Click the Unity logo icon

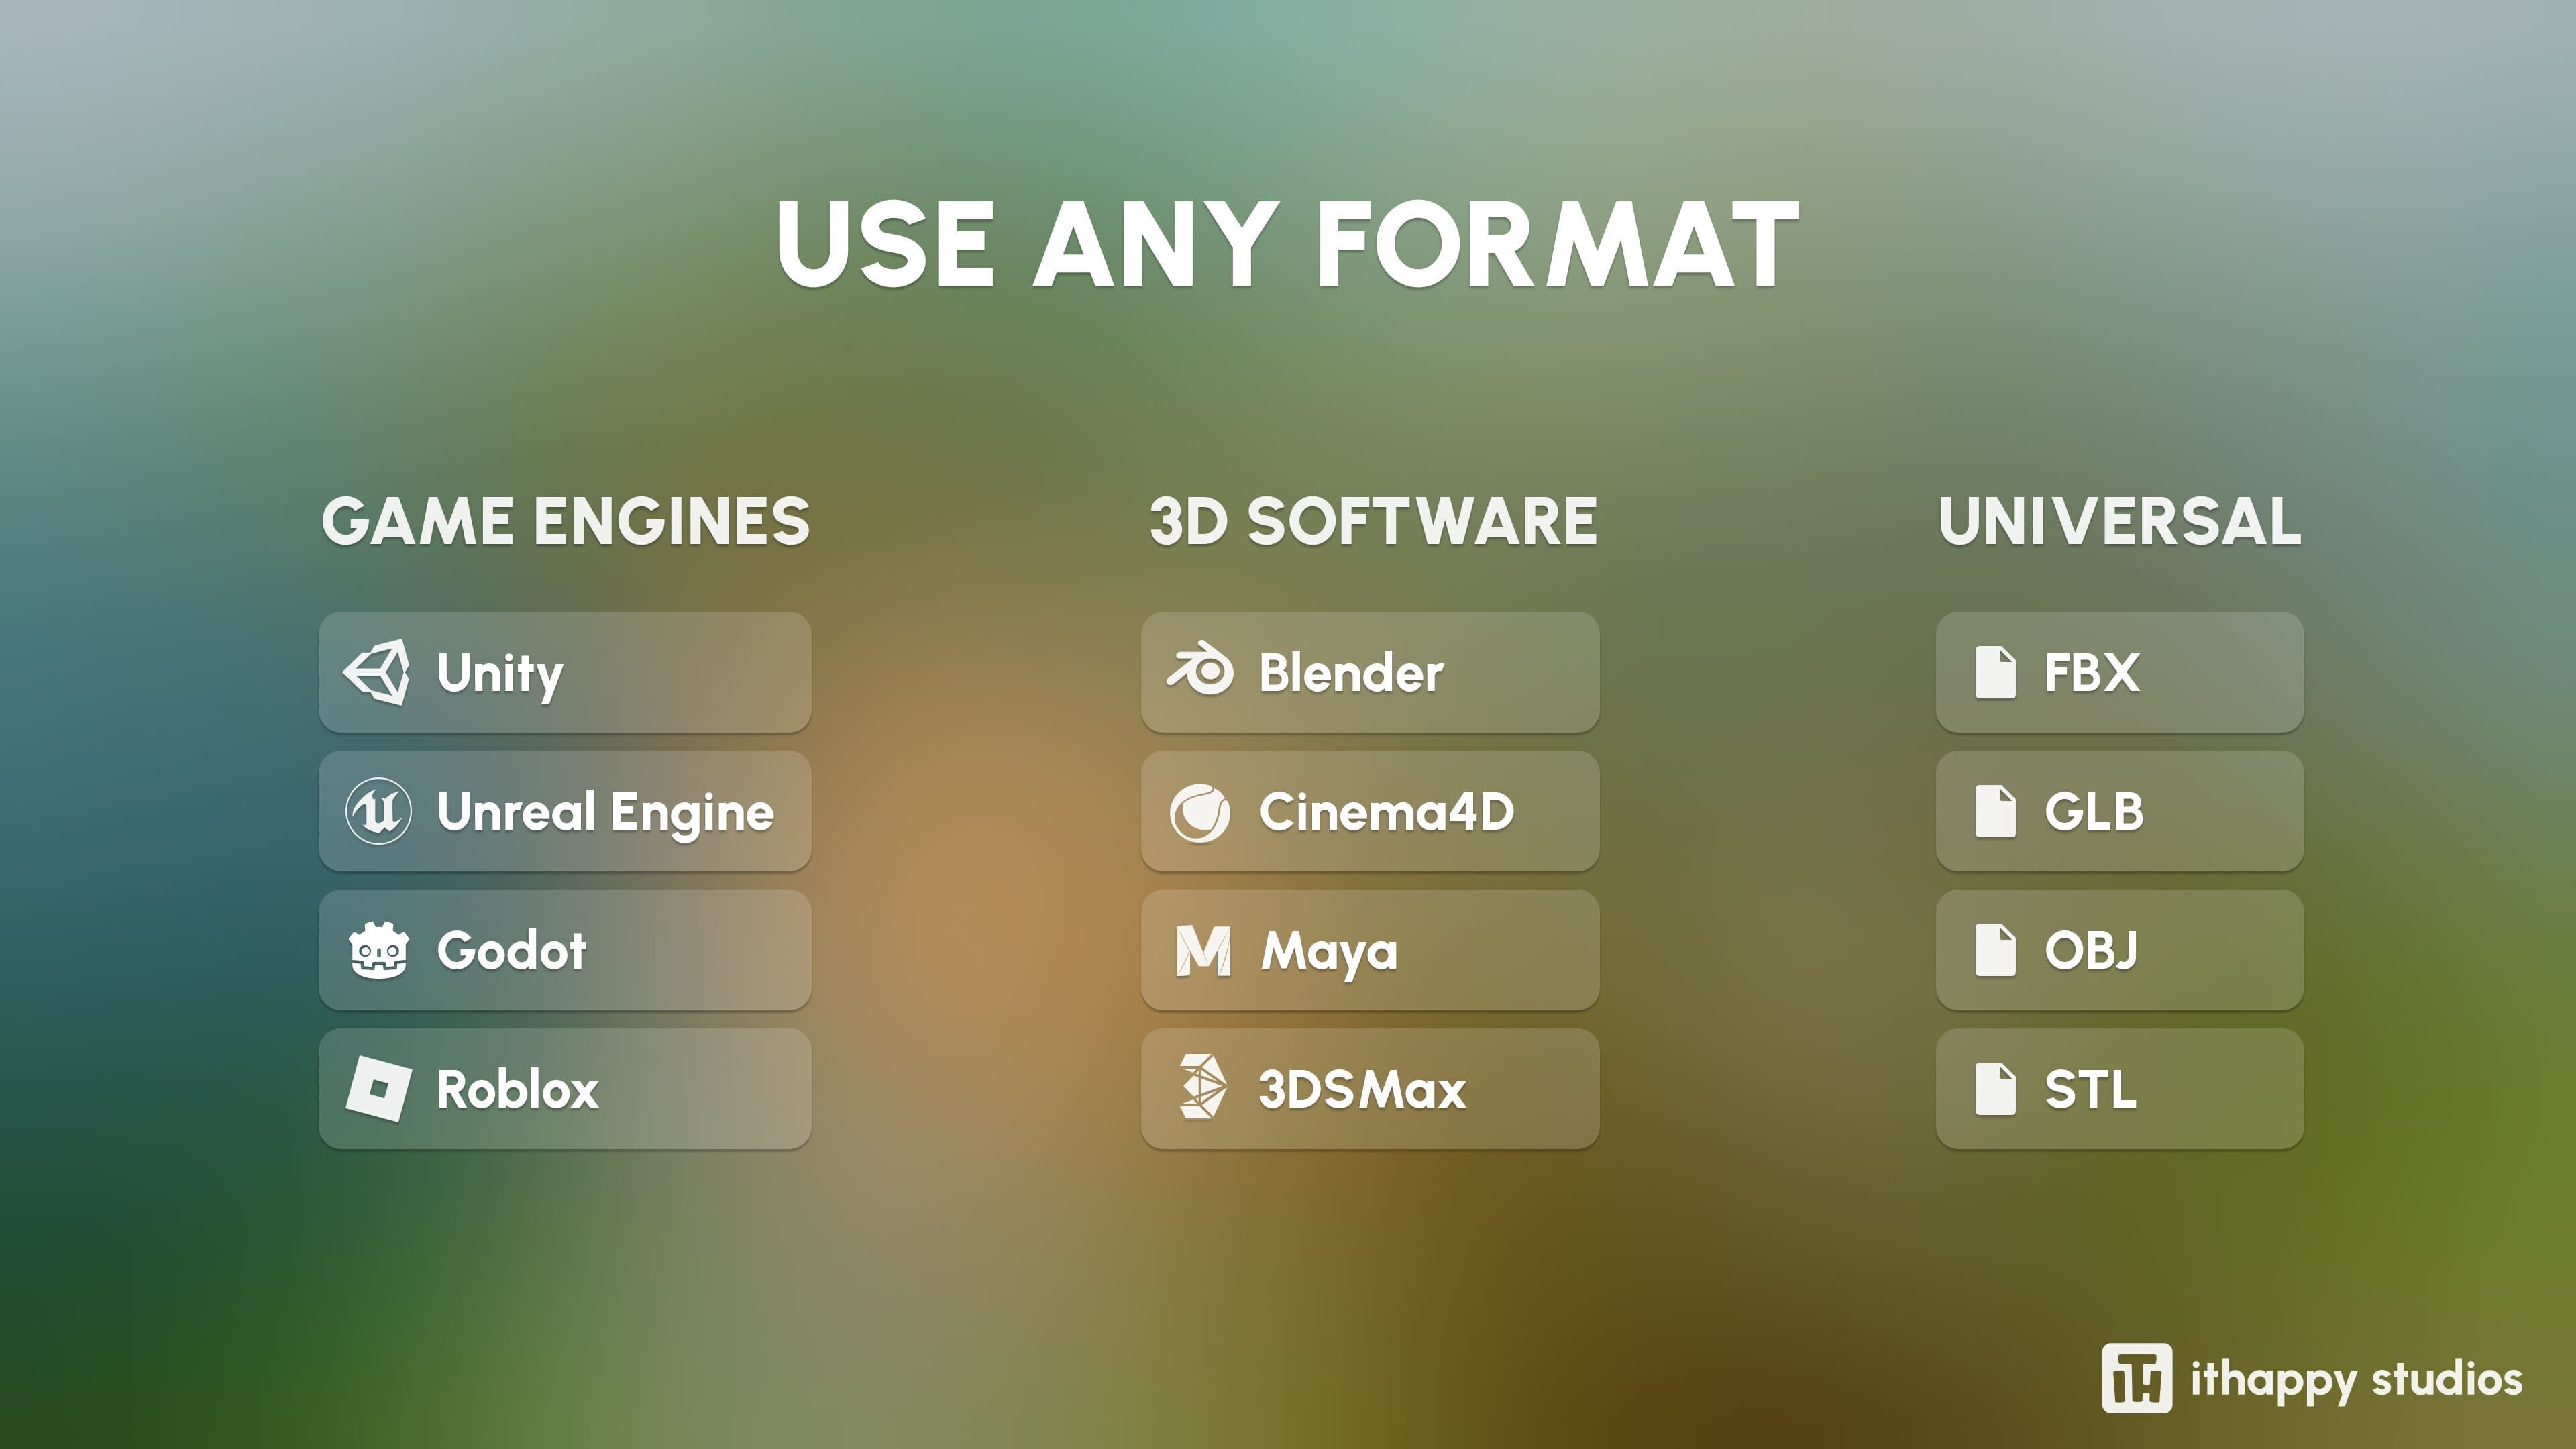(377, 672)
